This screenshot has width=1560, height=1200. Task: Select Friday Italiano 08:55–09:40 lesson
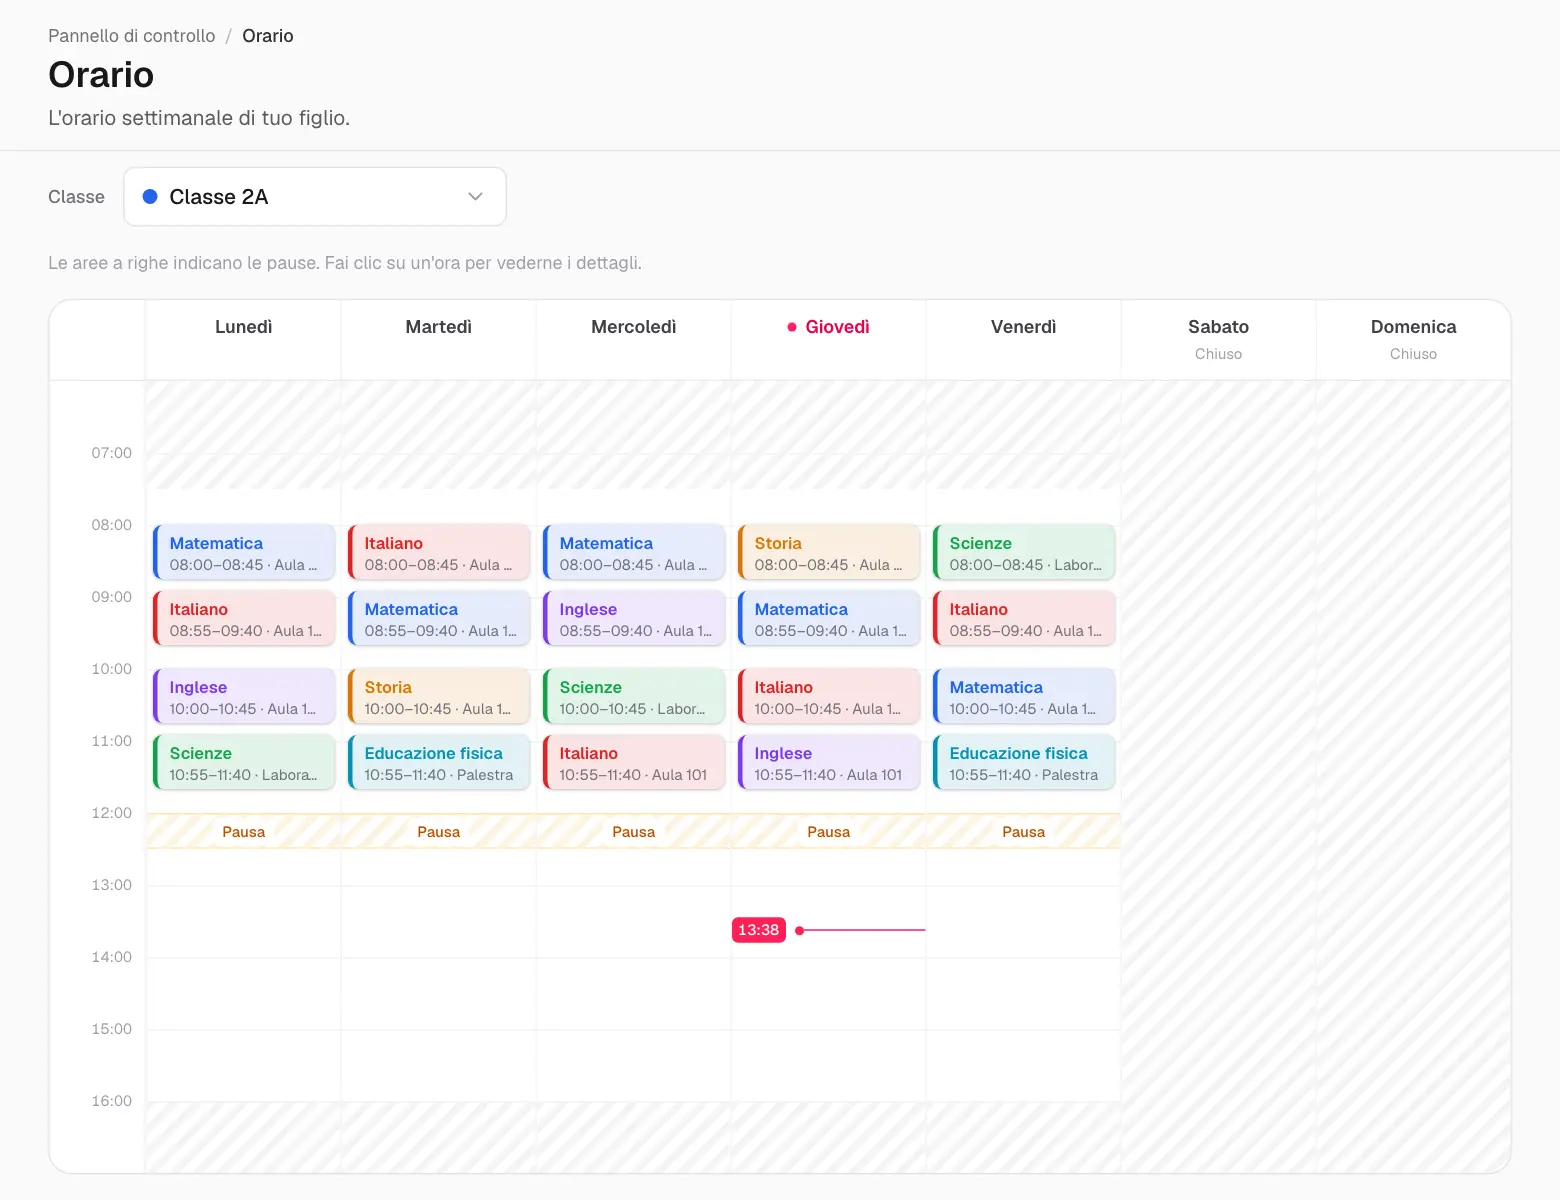1024,618
